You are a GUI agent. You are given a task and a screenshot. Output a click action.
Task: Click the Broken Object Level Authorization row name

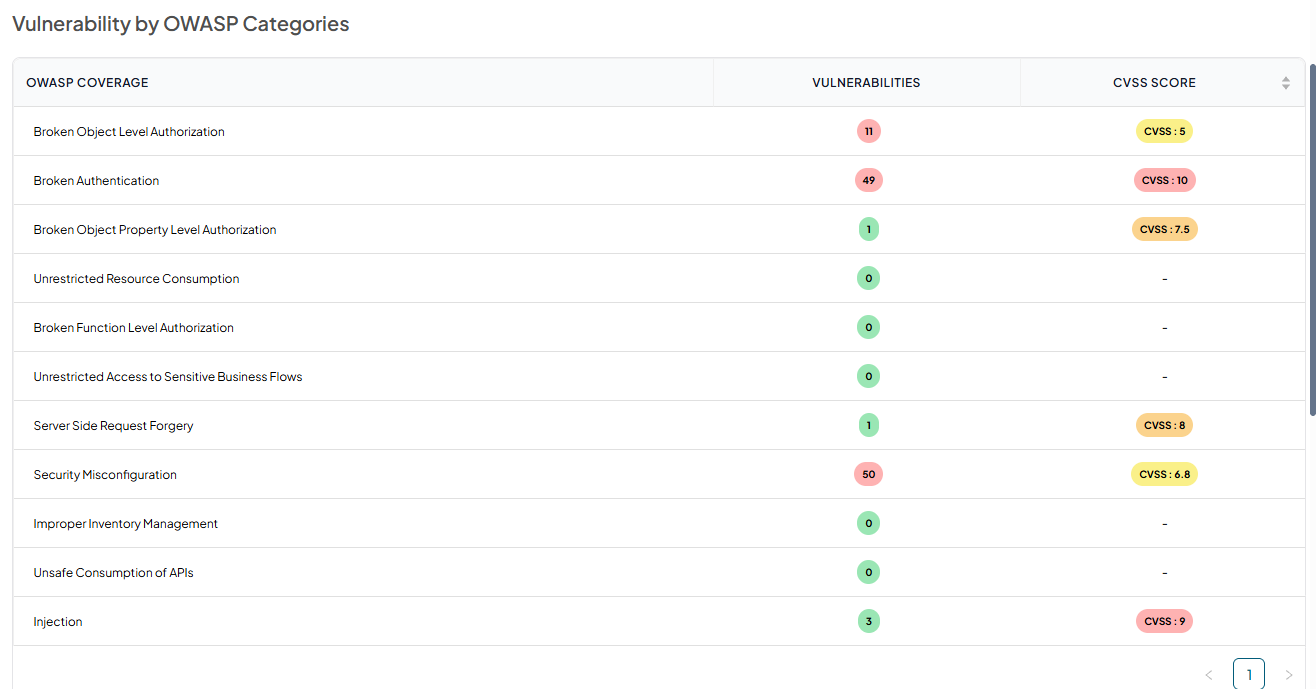[129, 132]
